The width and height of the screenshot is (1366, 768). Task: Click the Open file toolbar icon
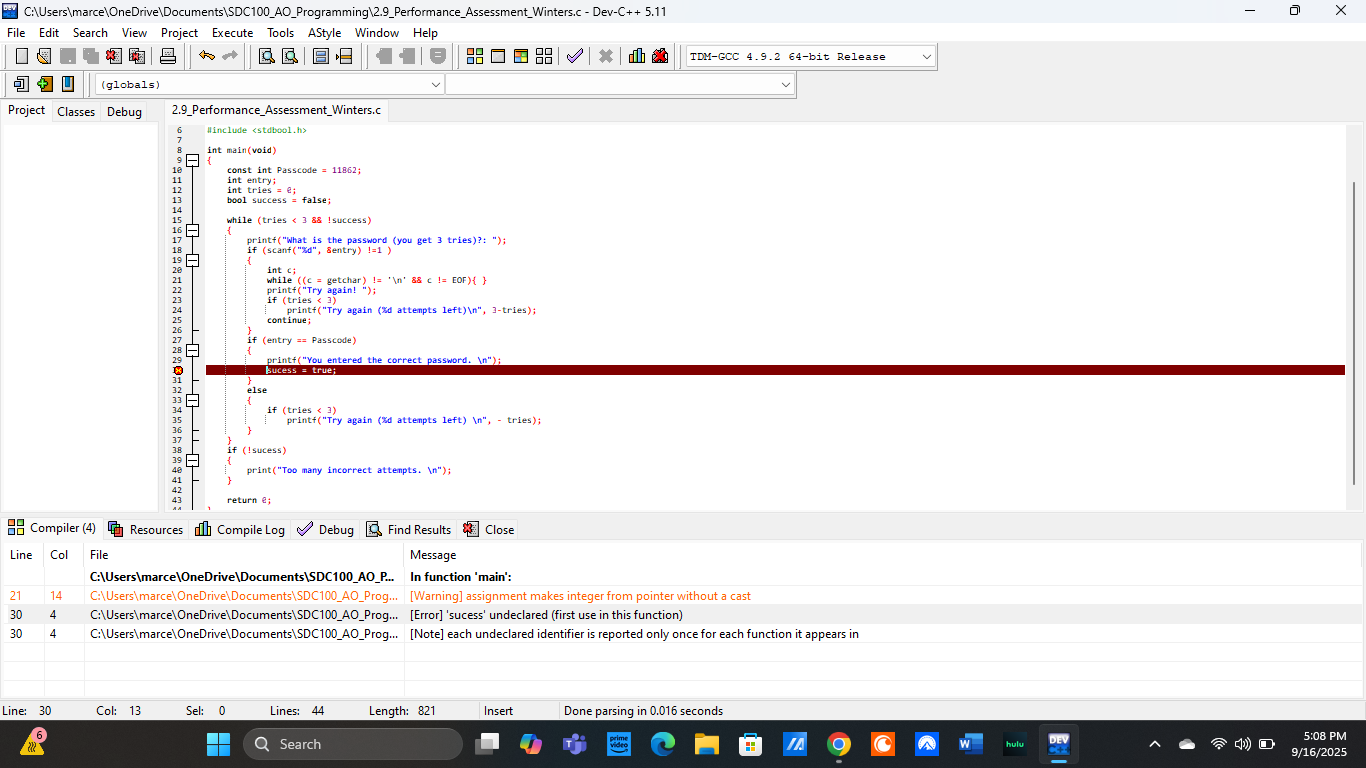point(44,56)
